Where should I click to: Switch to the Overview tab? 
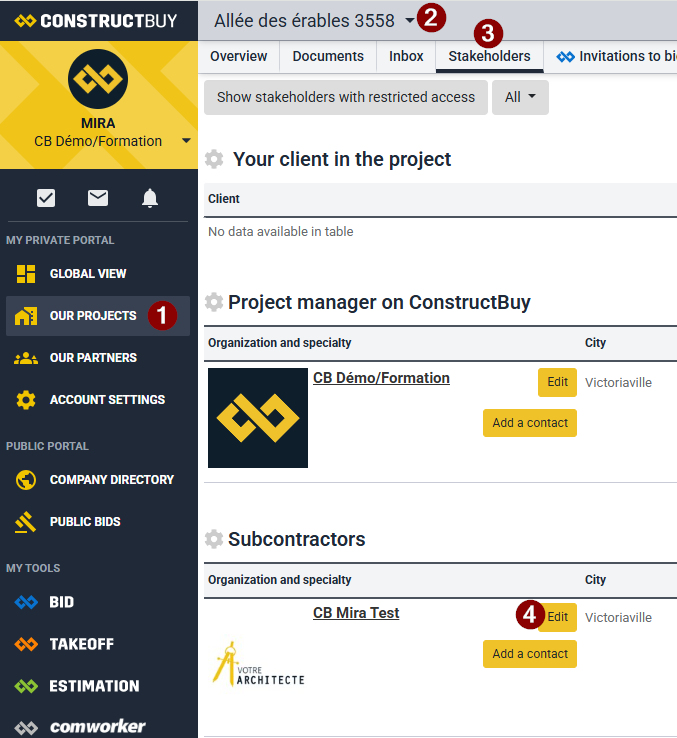239,56
